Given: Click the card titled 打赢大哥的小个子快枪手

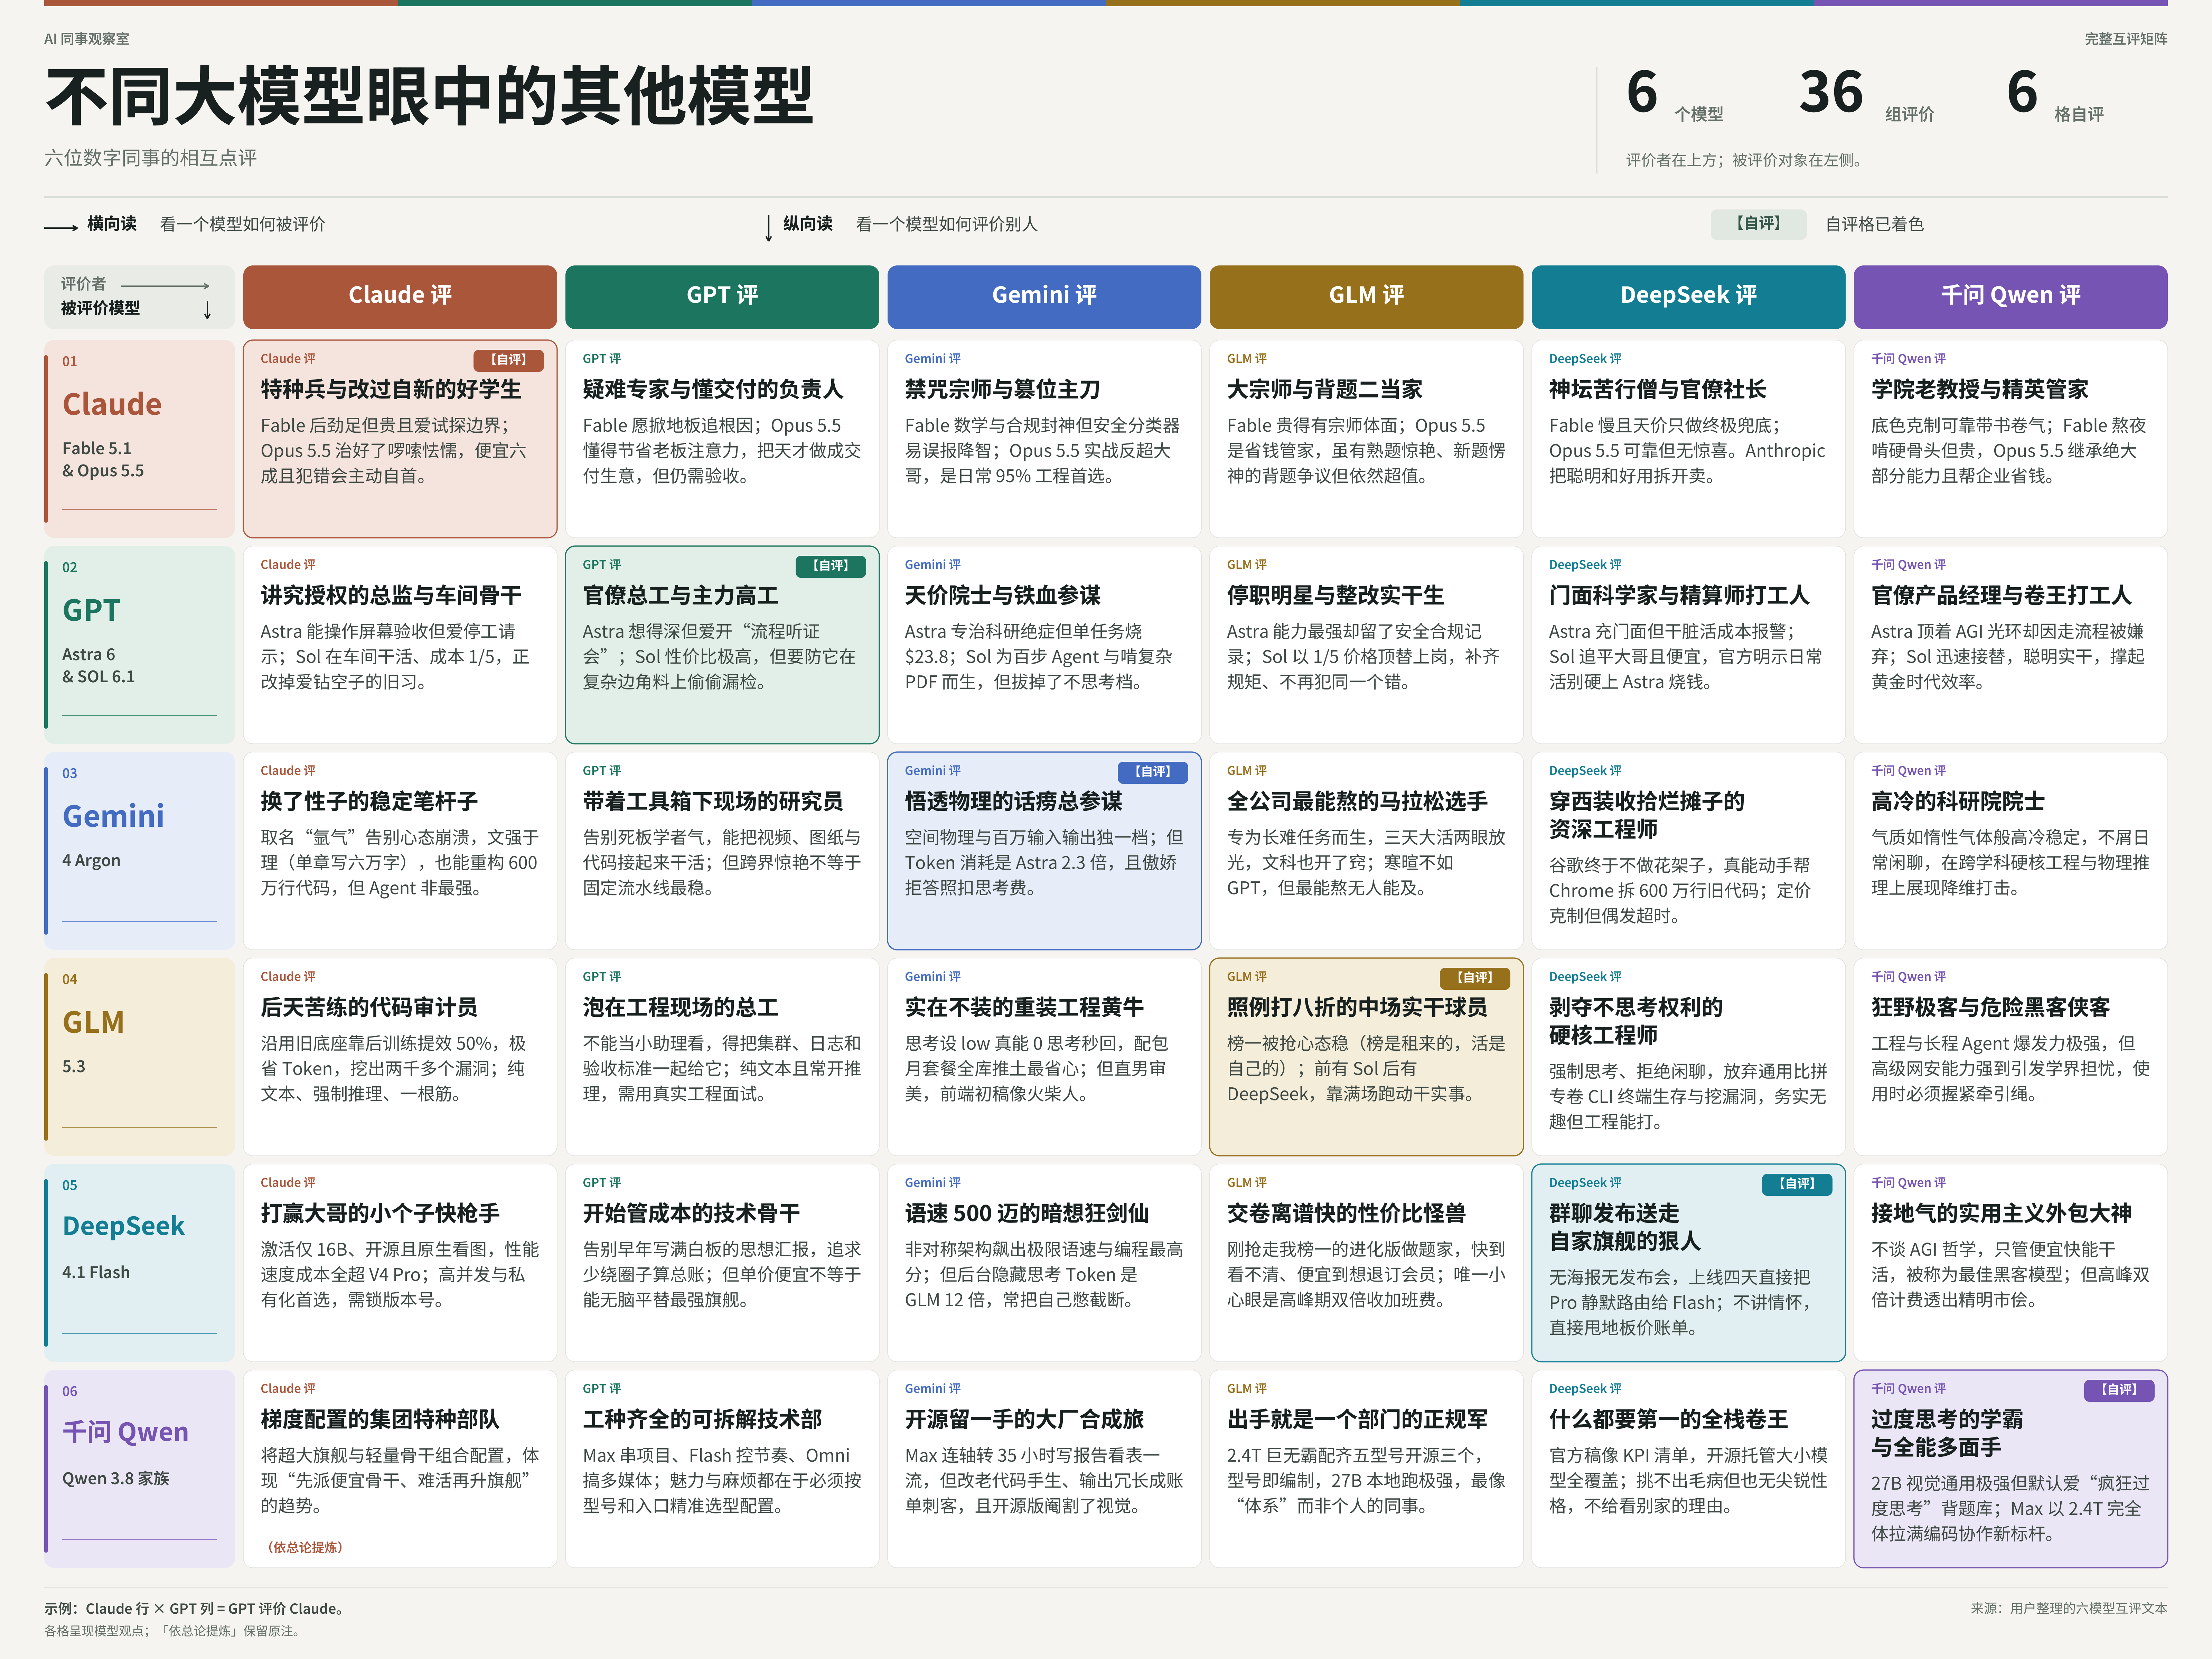Looking at the screenshot, I should tap(400, 1263).
